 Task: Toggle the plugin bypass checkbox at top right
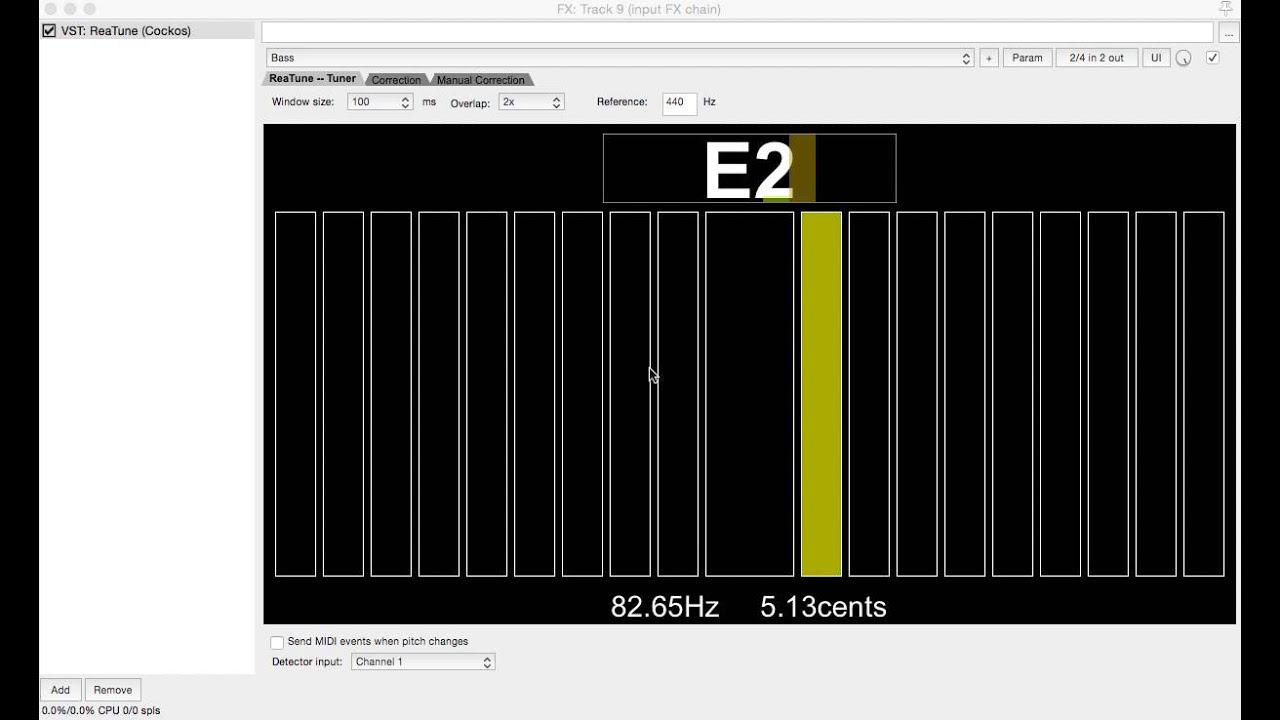coord(1213,58)
